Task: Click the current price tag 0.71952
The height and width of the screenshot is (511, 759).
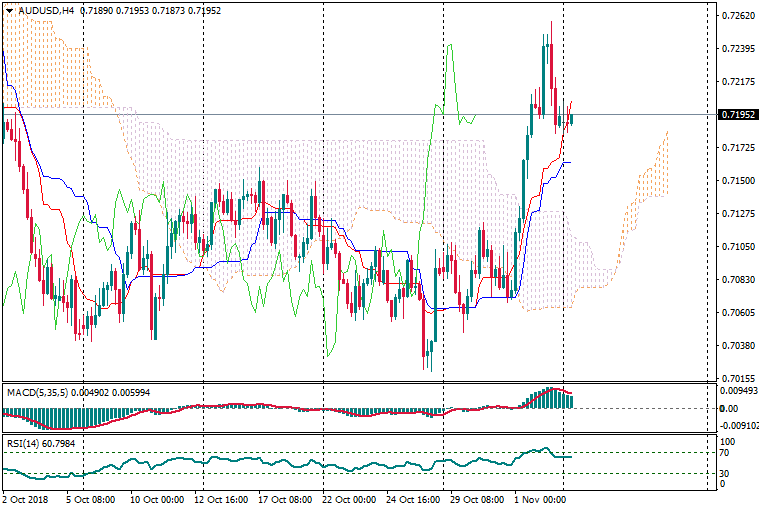Action: (738, 115)
